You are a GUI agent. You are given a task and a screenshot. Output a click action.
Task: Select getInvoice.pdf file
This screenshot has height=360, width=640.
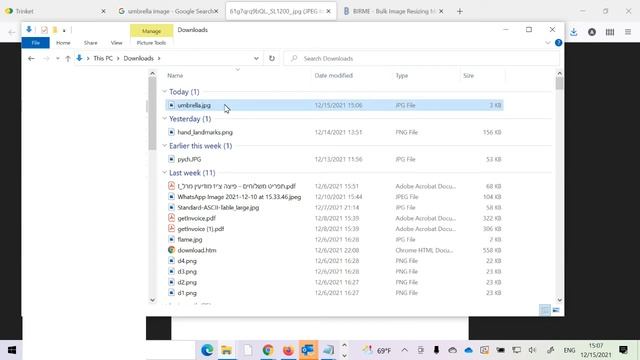(334, 218)
